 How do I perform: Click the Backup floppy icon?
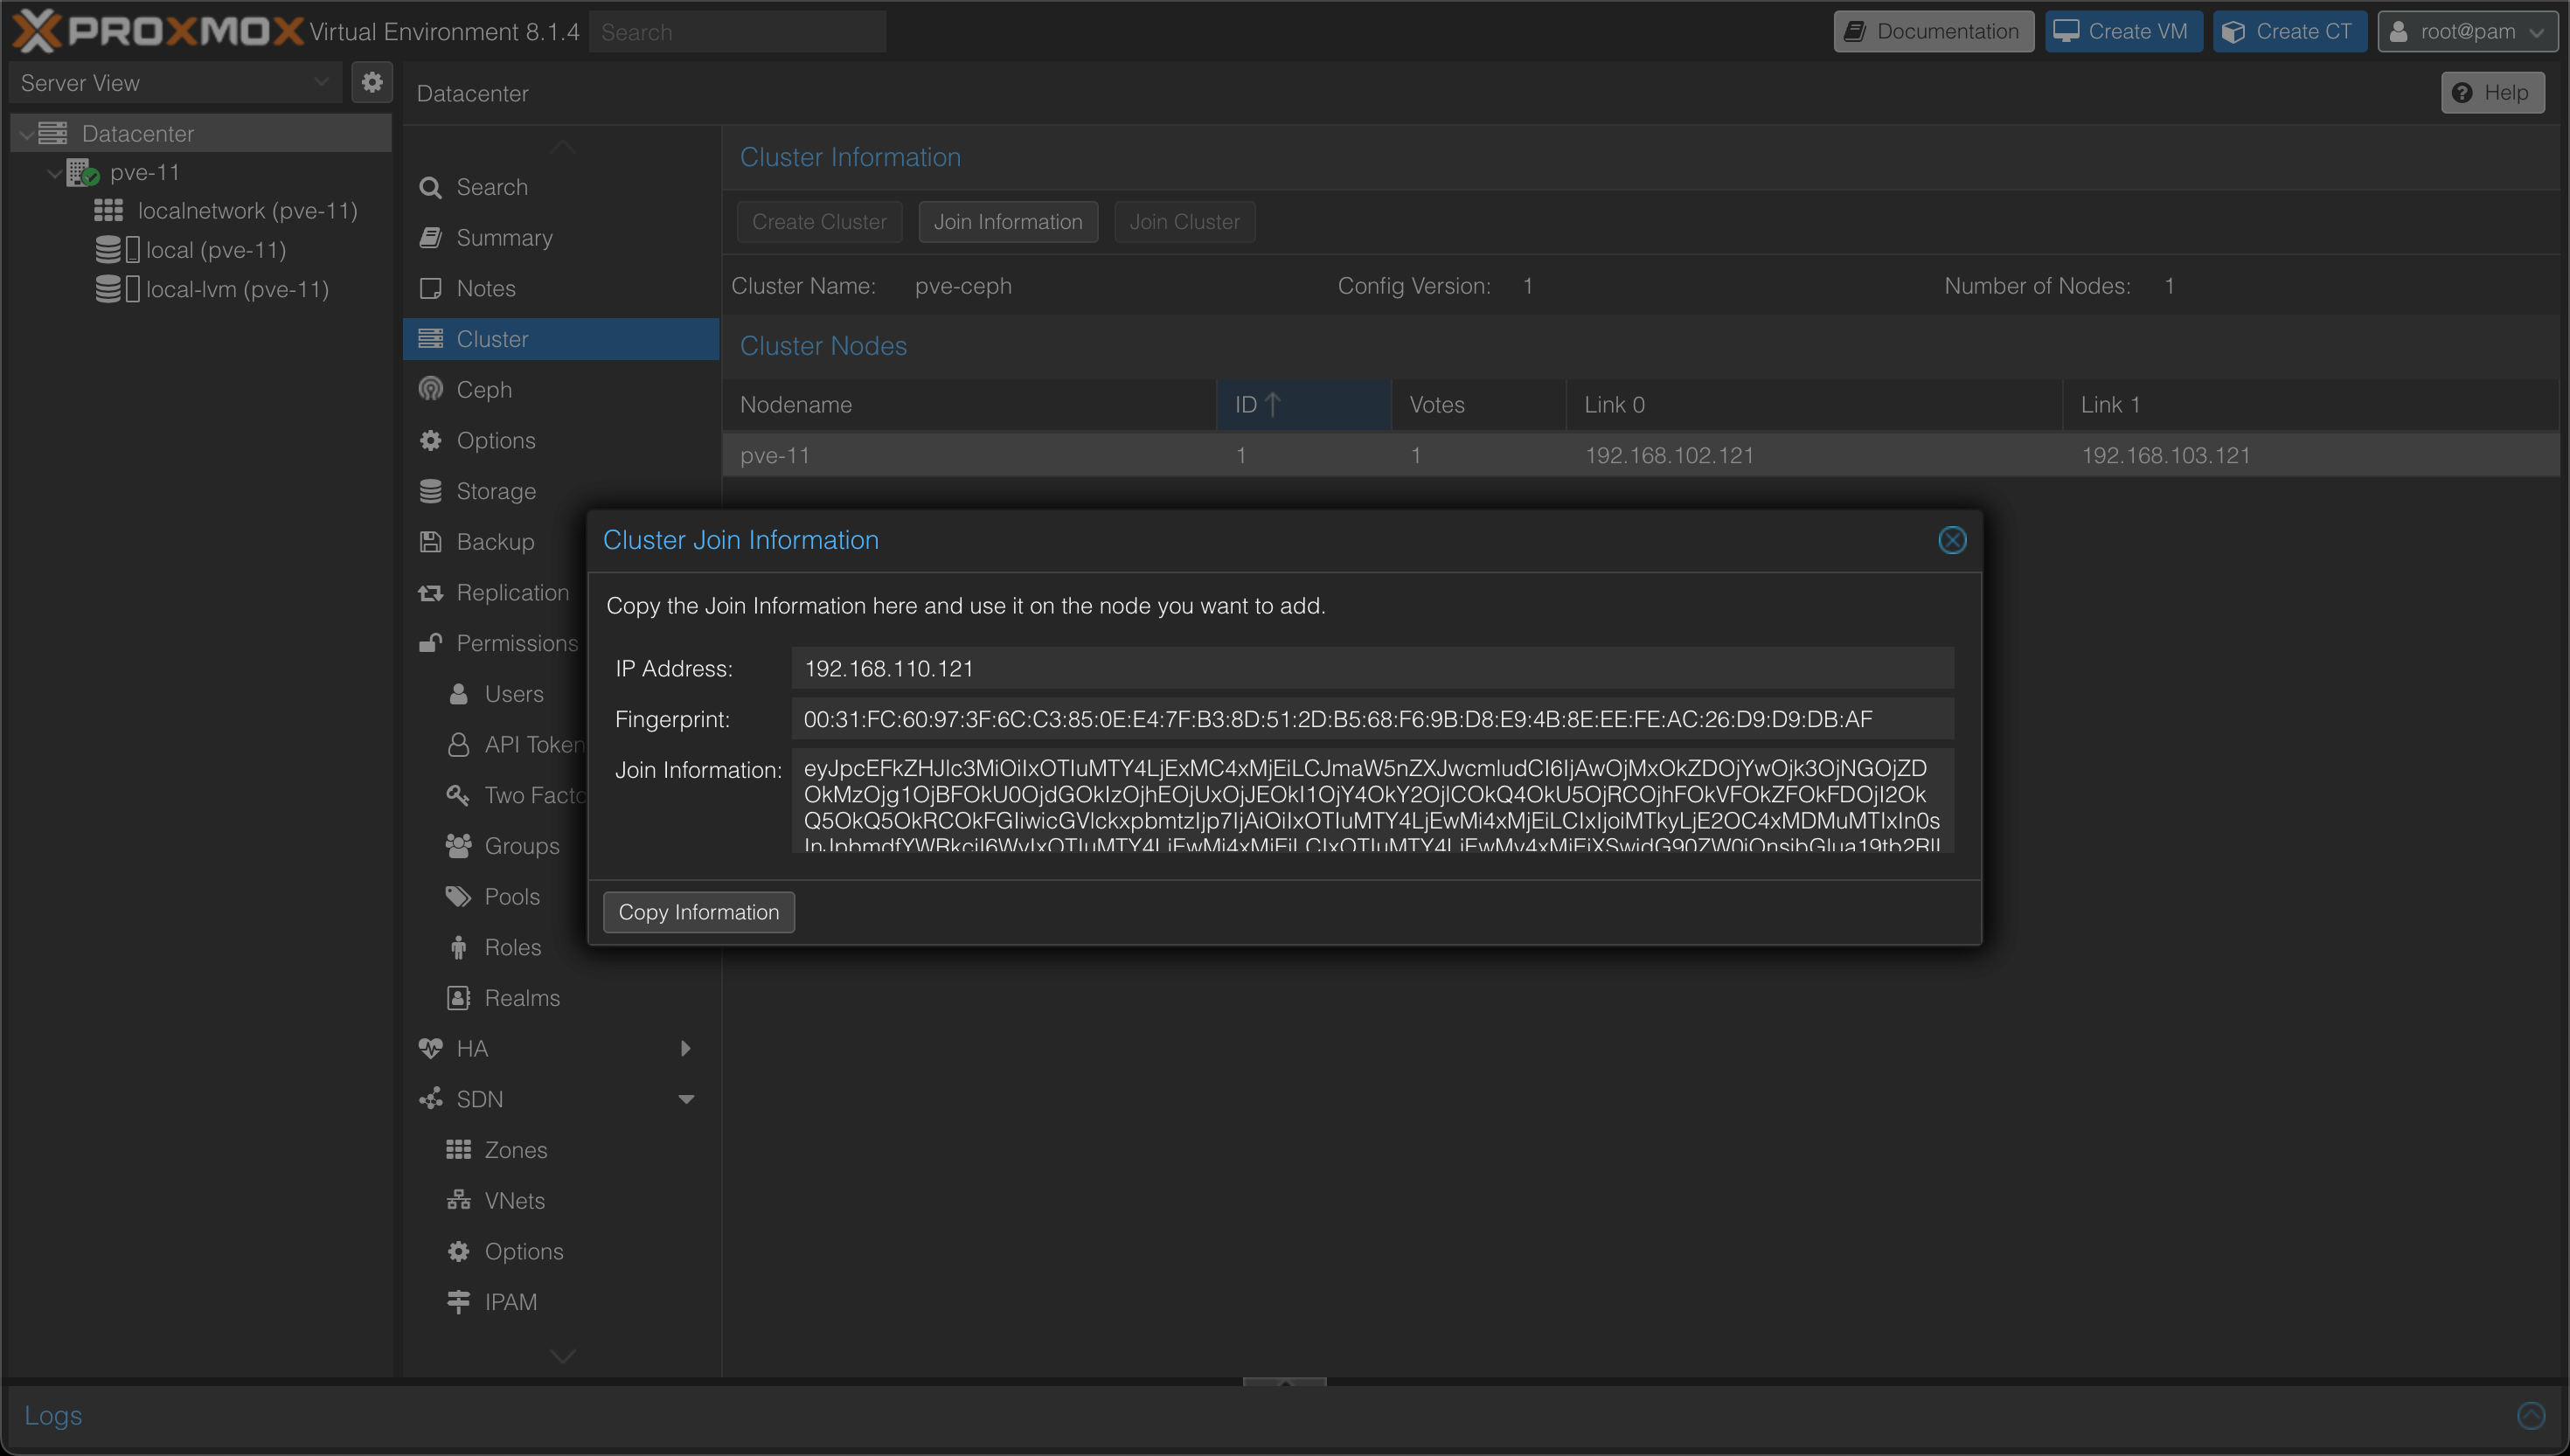point(431,542)
